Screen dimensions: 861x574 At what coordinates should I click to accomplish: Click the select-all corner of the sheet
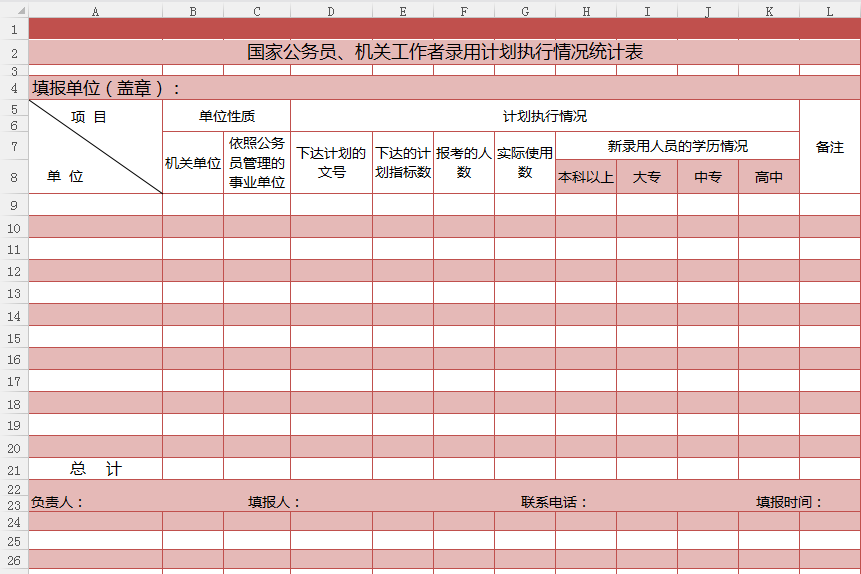(x=14, y=11)
